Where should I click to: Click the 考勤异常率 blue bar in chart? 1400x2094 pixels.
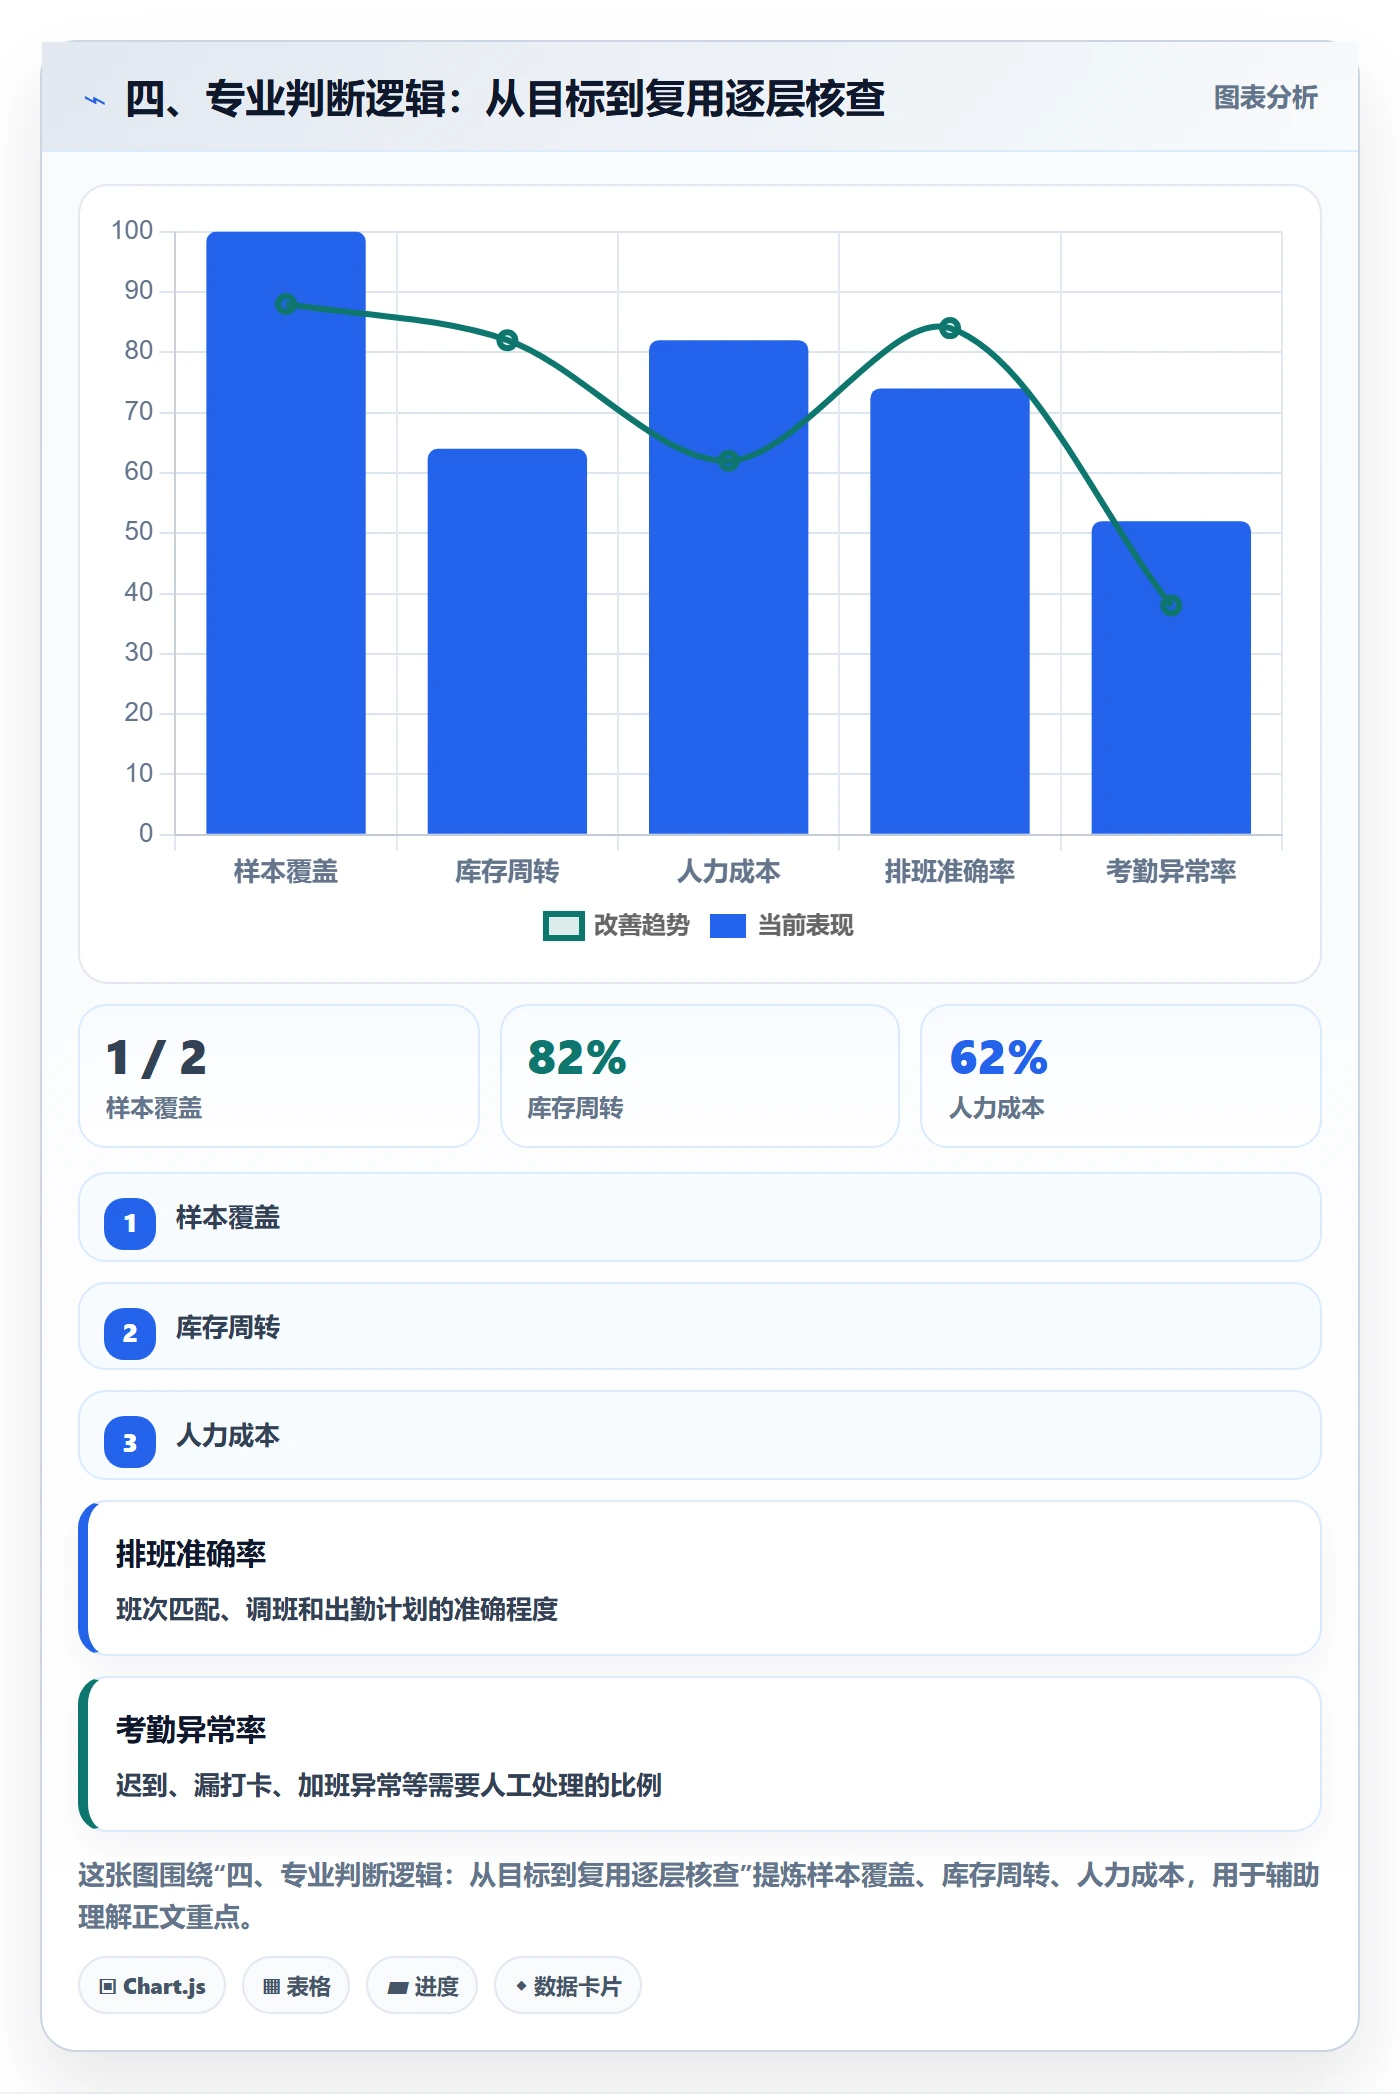click(1171, 677)
